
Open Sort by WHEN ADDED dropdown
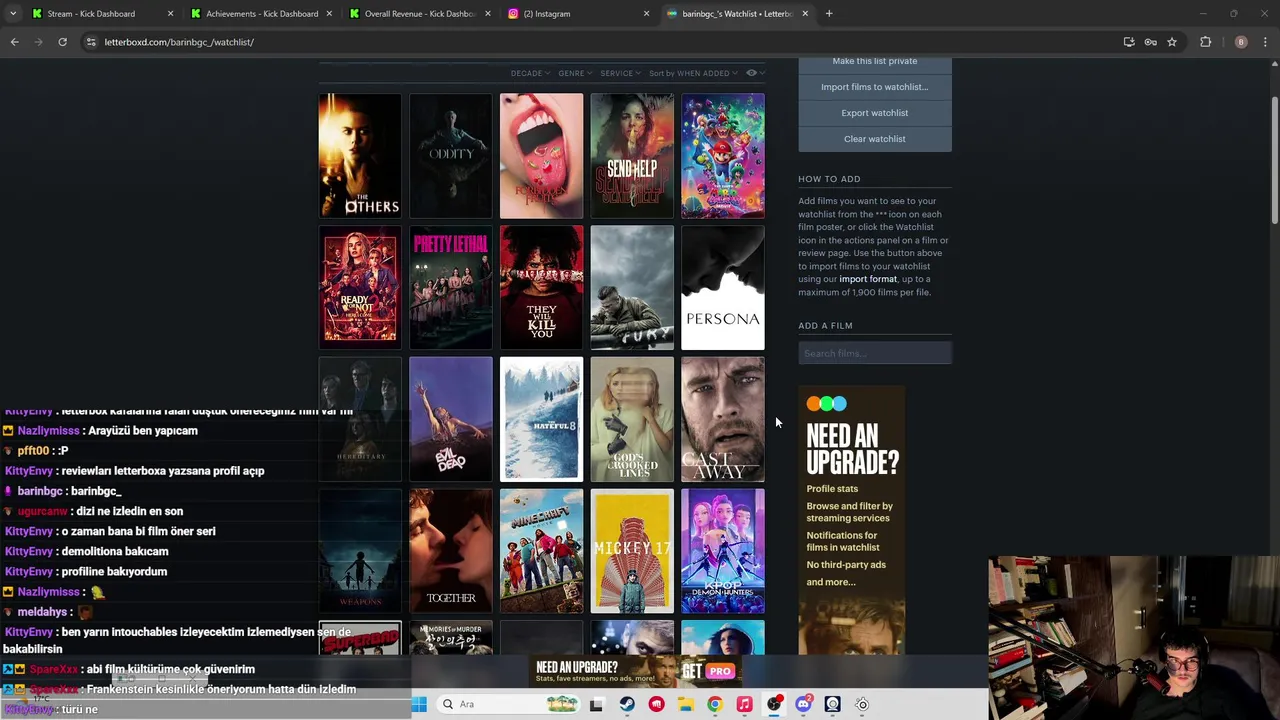coord(693,73)
